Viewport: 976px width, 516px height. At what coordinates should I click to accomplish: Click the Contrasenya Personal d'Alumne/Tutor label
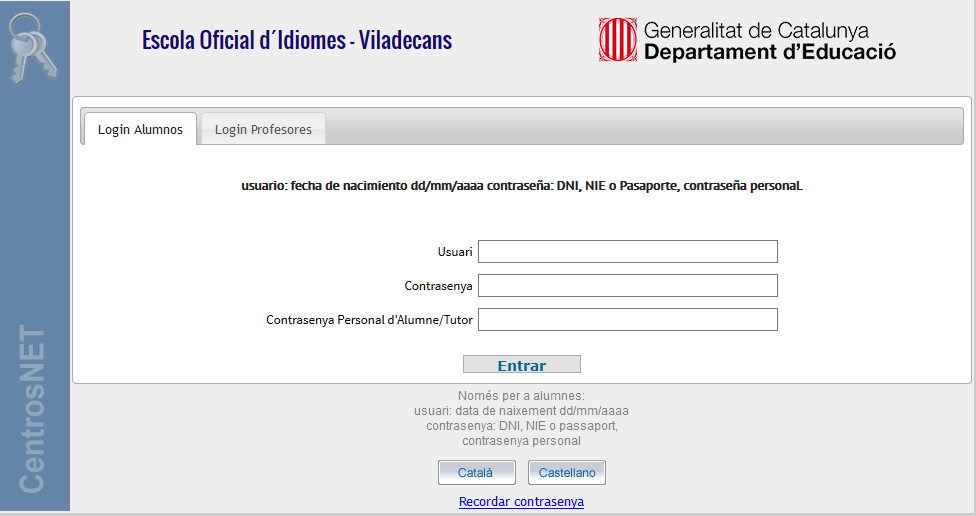pyautogui.click(x=369, y=320)
